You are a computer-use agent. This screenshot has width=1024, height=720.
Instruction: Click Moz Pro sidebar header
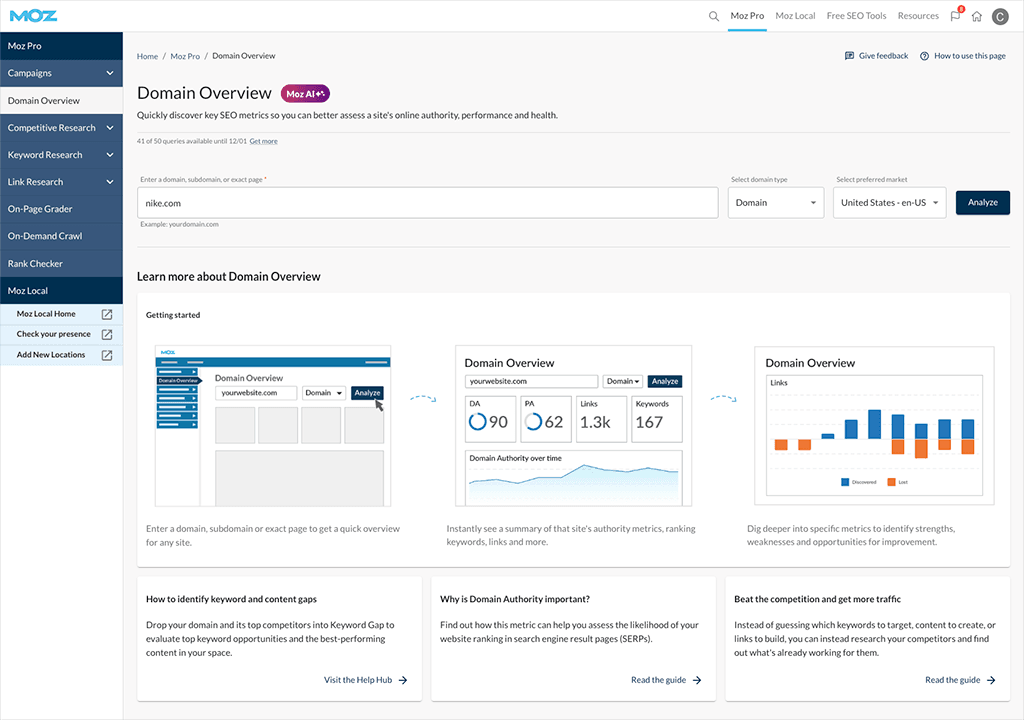pos(61,46)
